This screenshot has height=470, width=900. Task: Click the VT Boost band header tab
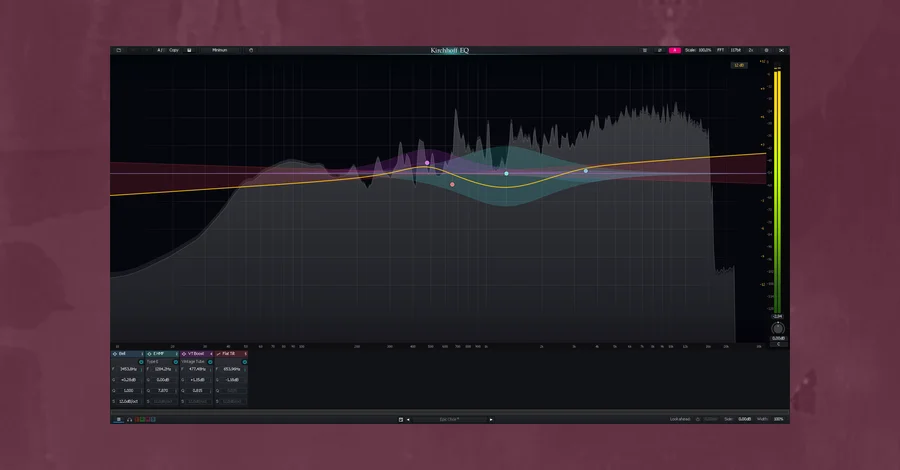coord(196,354)
